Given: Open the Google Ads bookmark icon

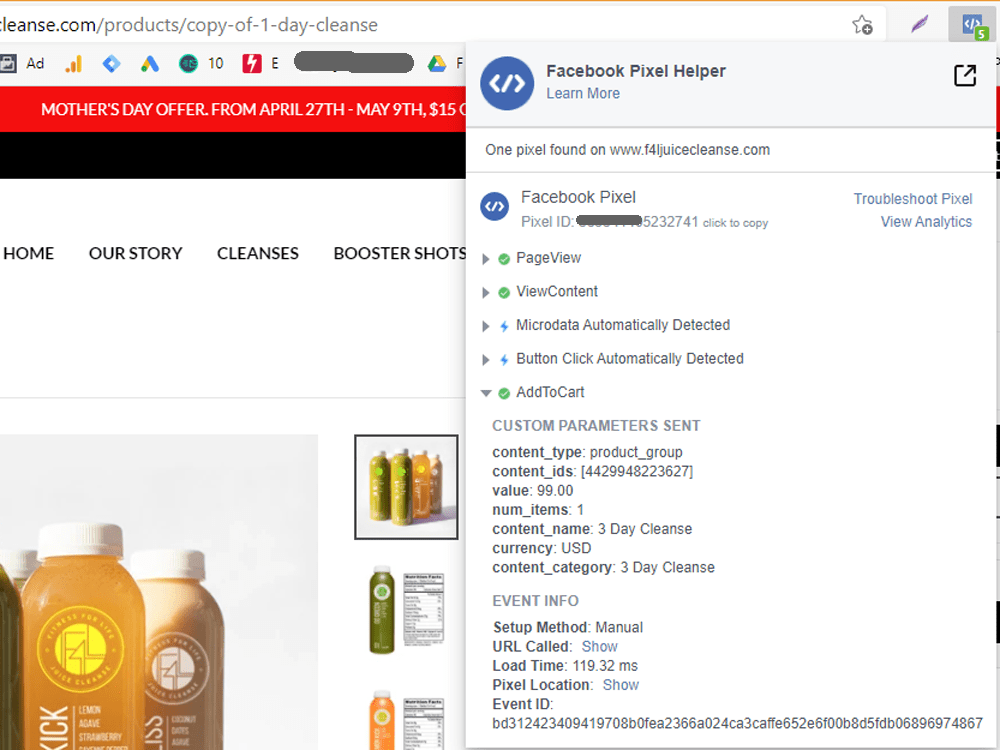Looking at the screenshot, I should (150, 63).
